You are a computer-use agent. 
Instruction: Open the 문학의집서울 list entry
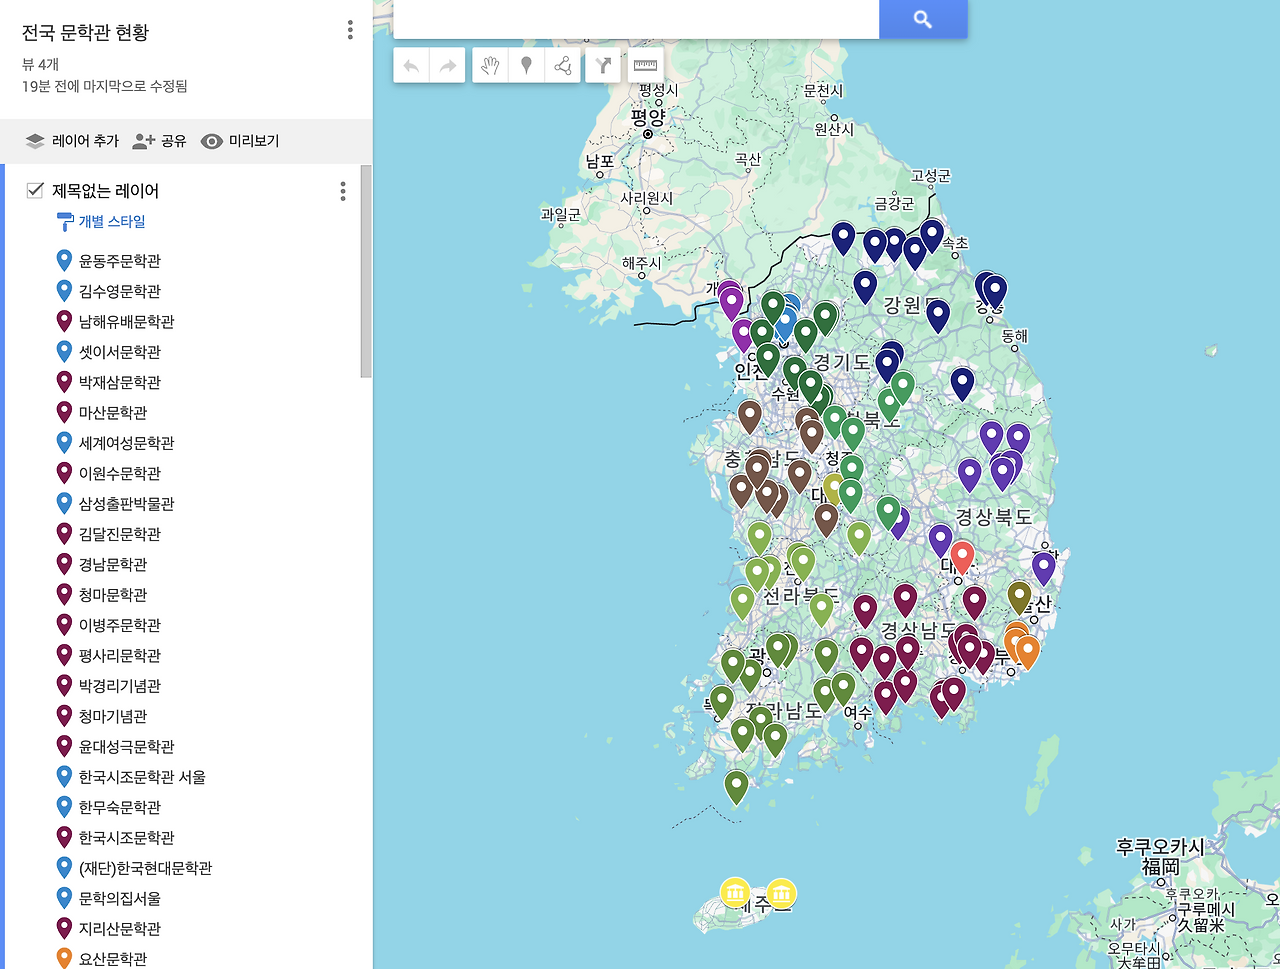[120, 898]
